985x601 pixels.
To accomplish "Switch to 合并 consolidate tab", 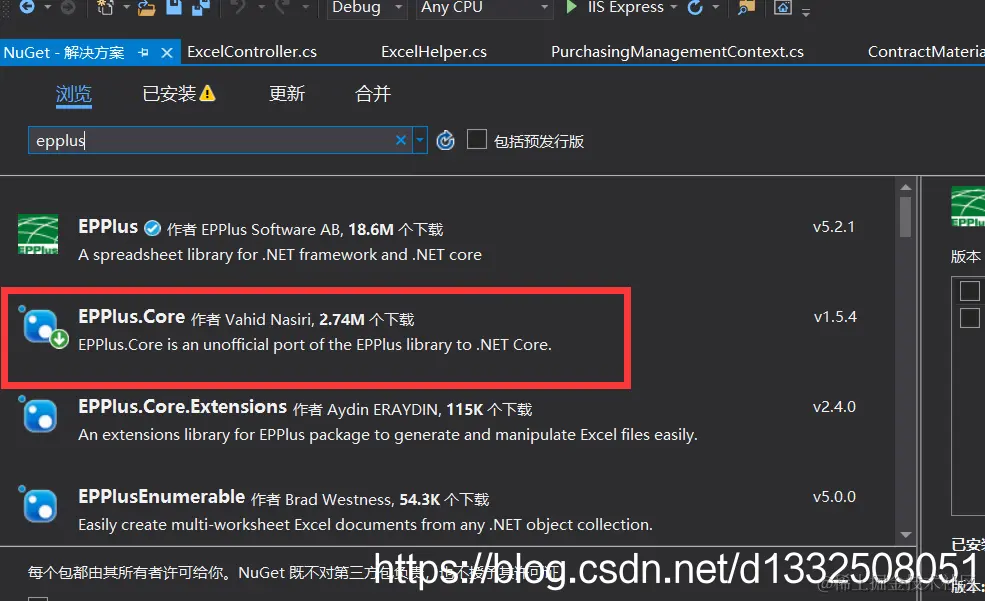I will pos(373,94).
